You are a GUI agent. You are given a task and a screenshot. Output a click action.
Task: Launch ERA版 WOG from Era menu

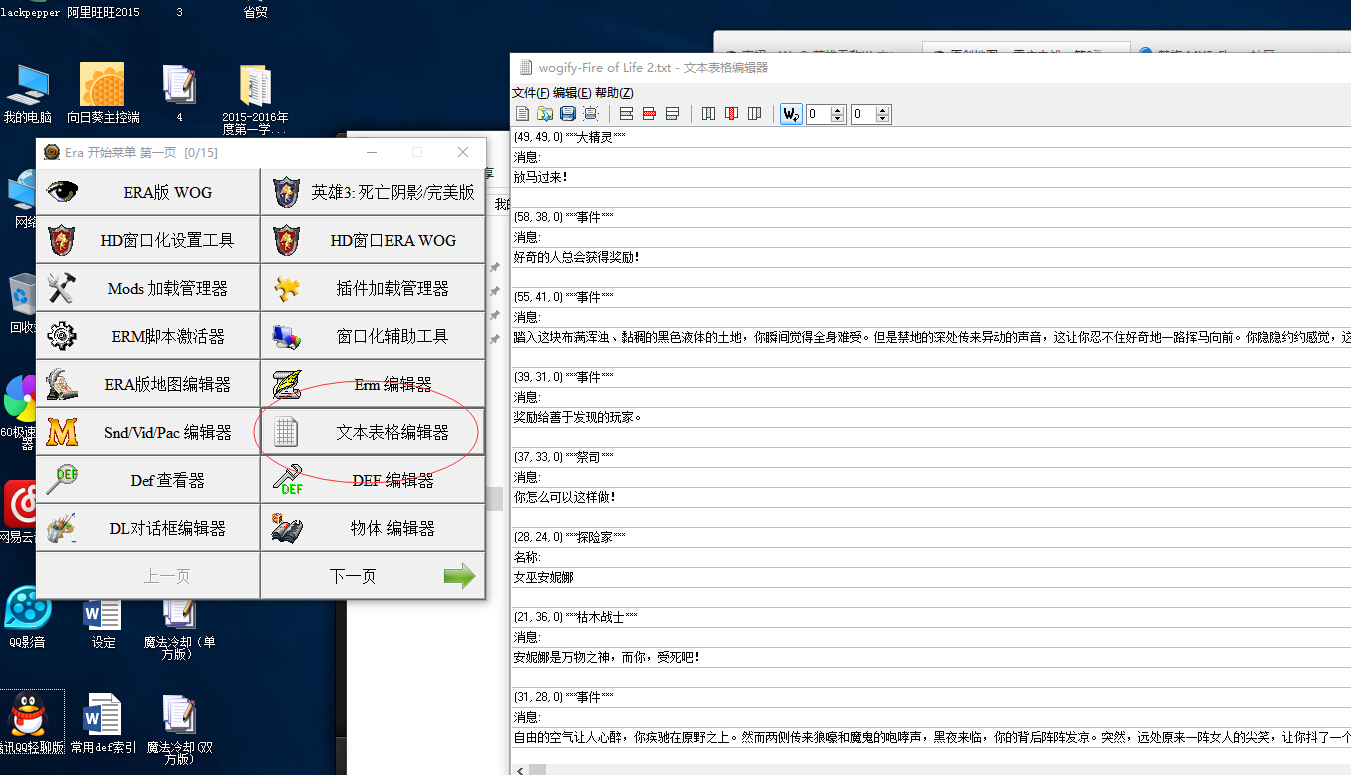point(148,192)
